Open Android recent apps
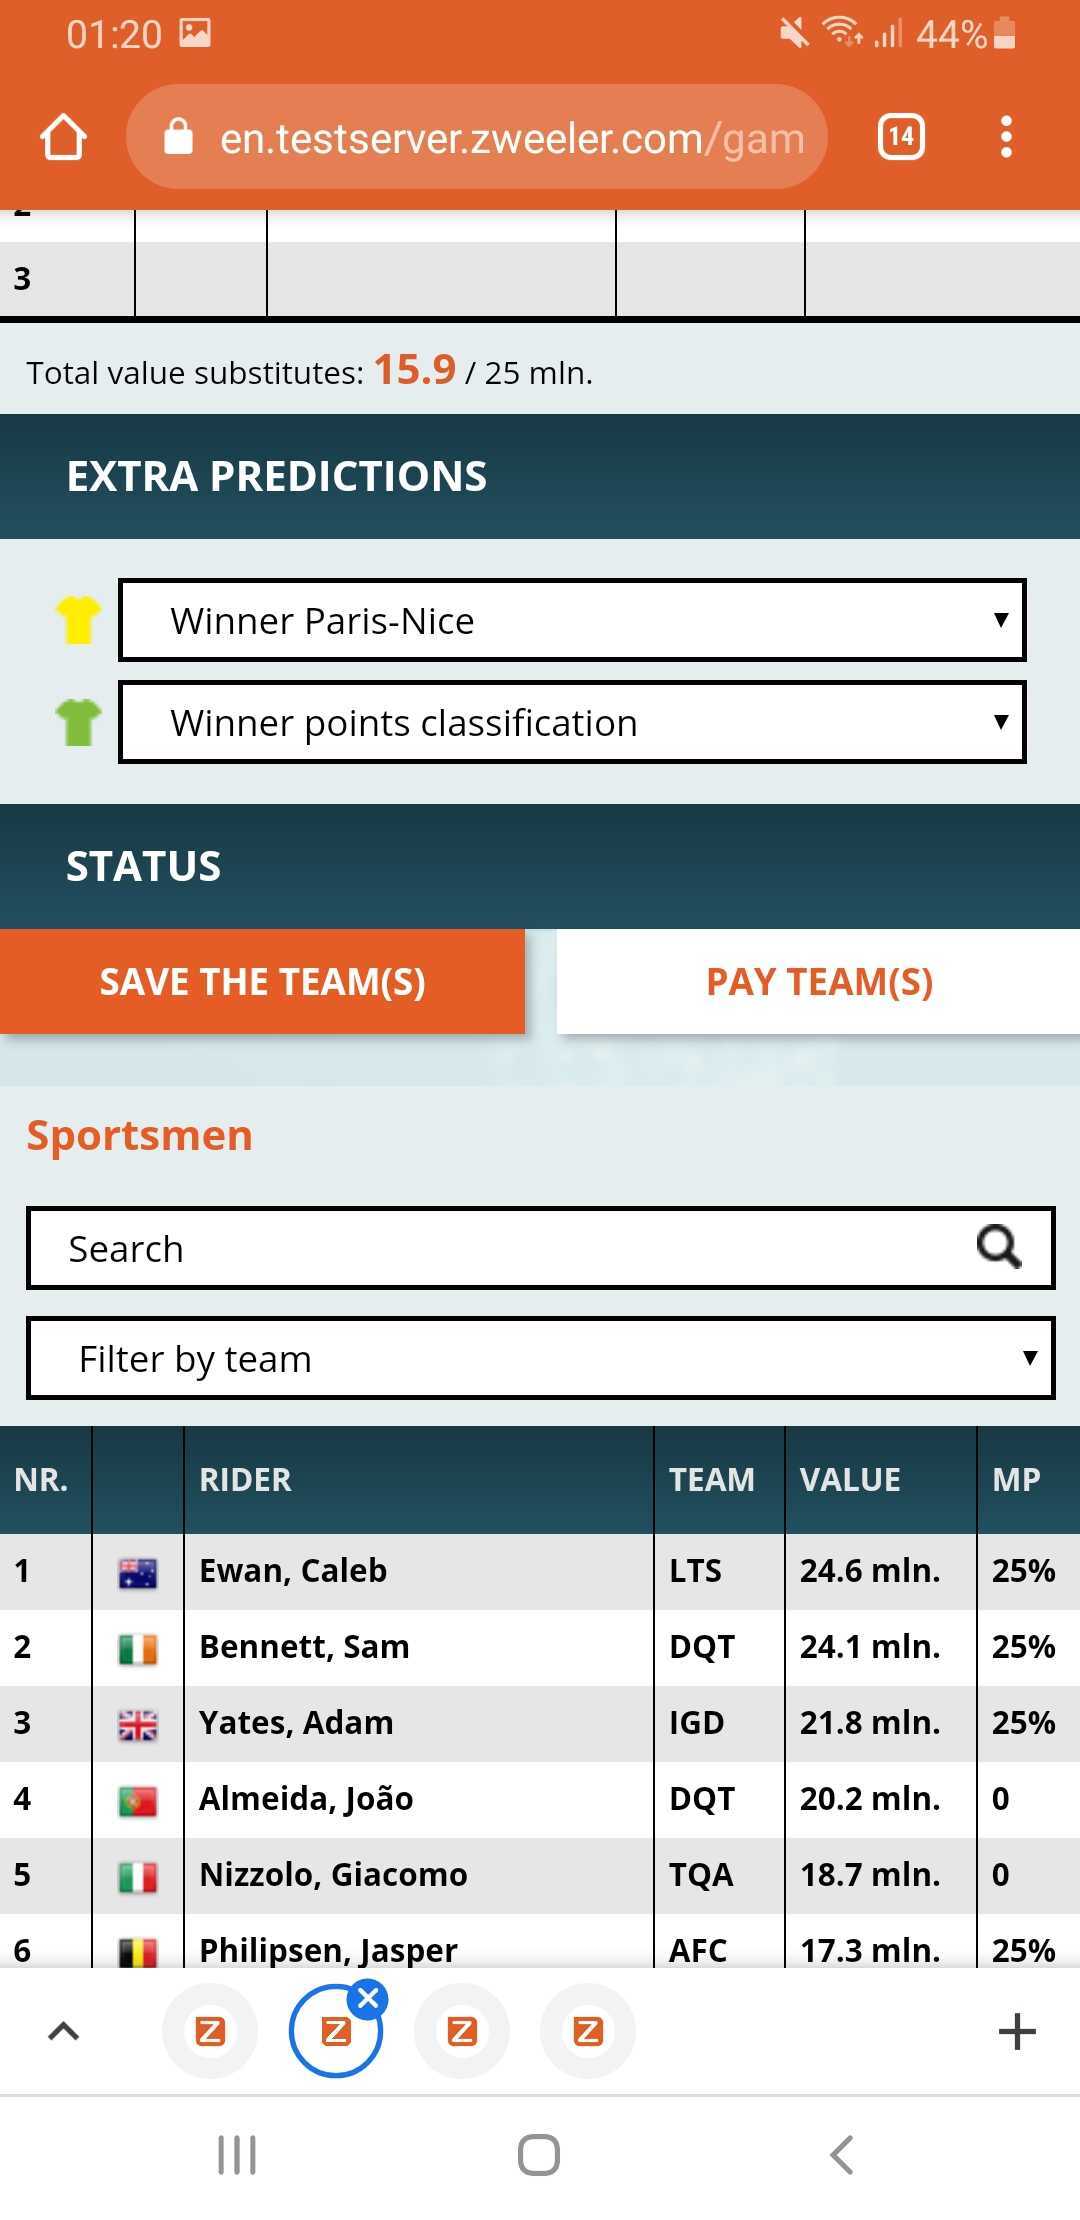 [237, 2155]
